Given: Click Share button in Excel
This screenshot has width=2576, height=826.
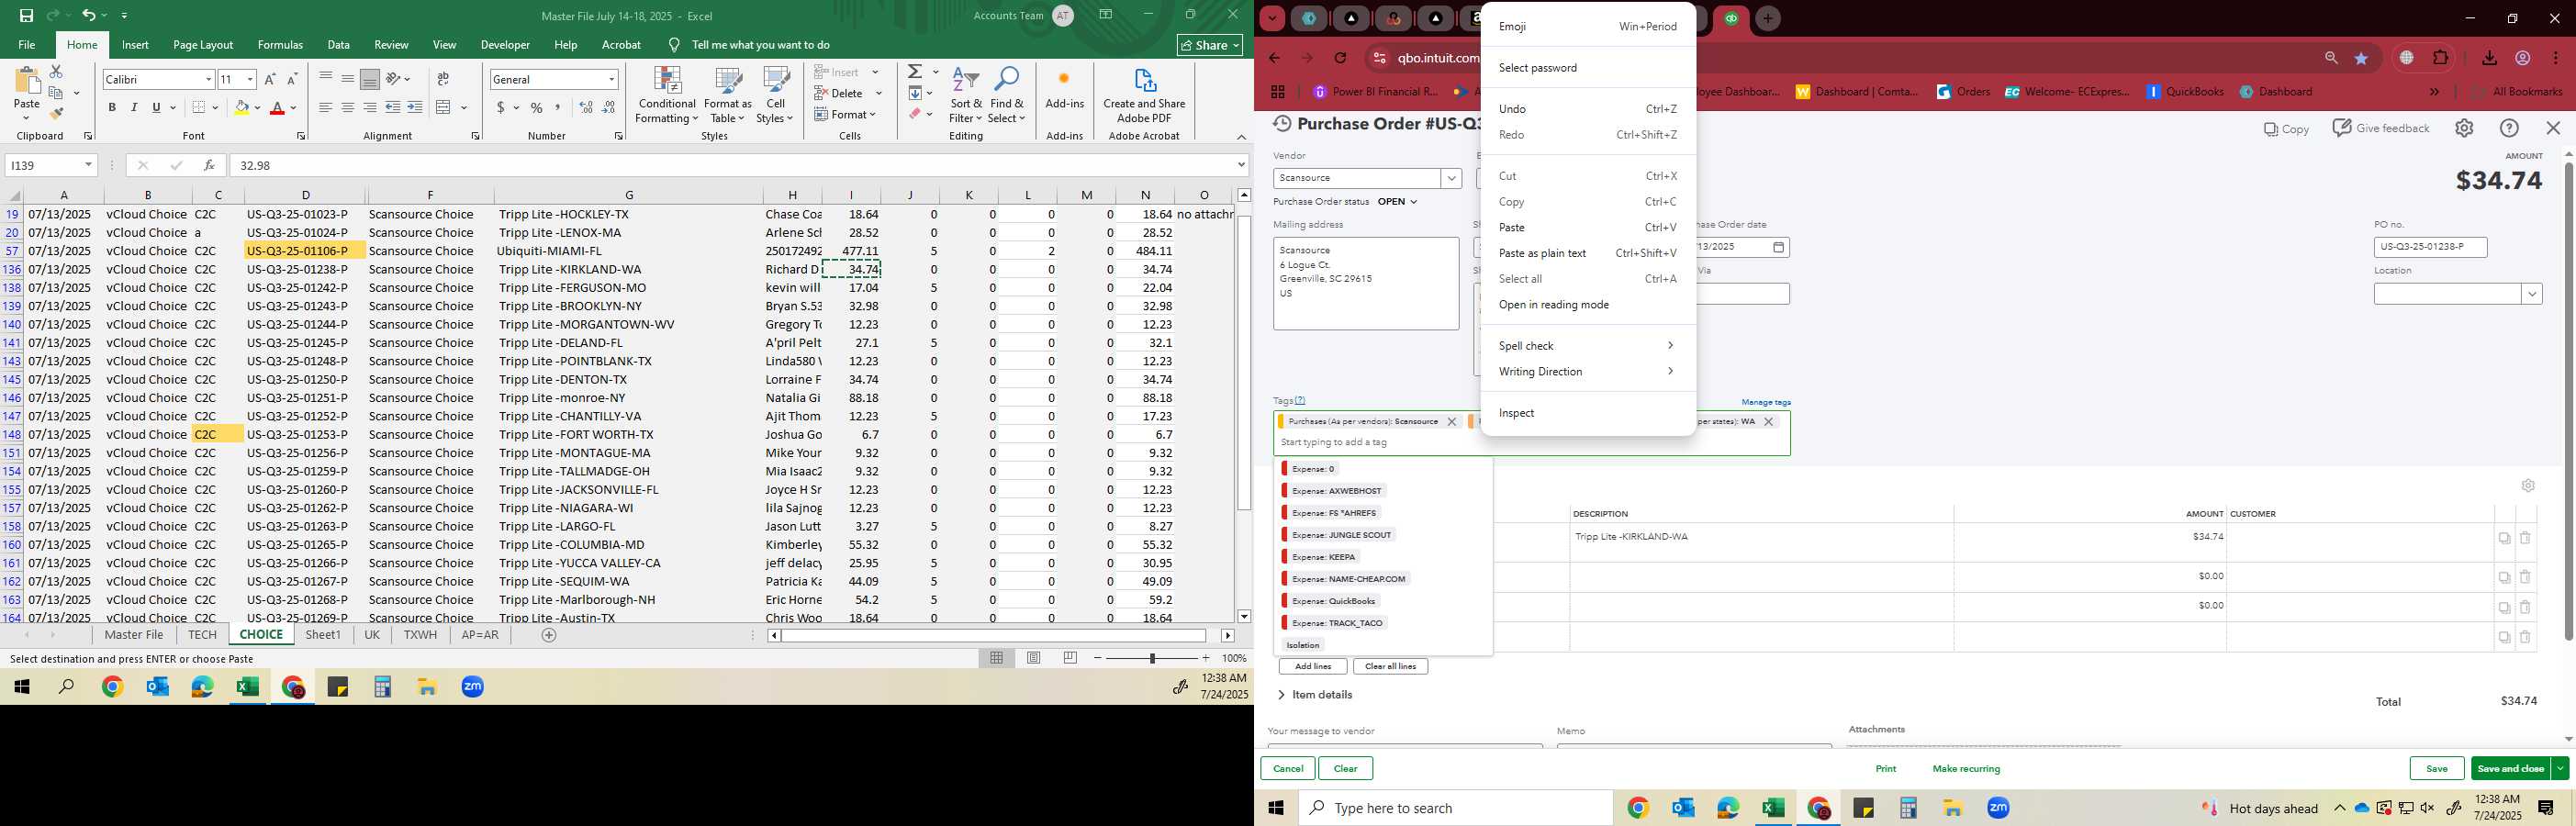Looking at the screenshot, I should 1209,45.
